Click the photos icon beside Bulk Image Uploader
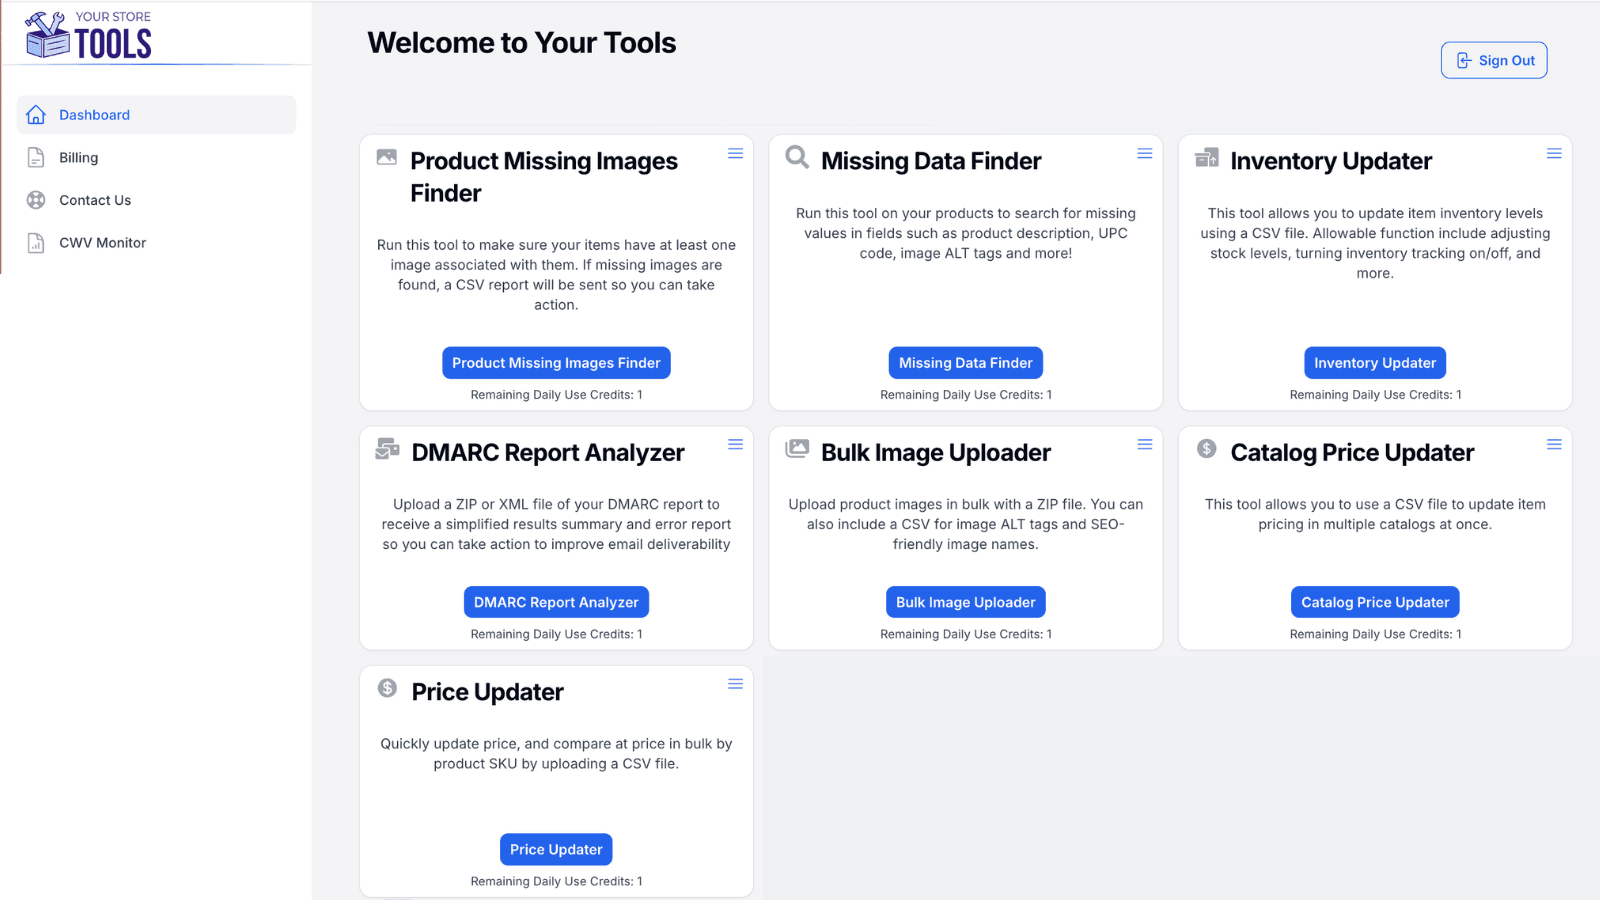1600x900 pixels. coord(796,449)
